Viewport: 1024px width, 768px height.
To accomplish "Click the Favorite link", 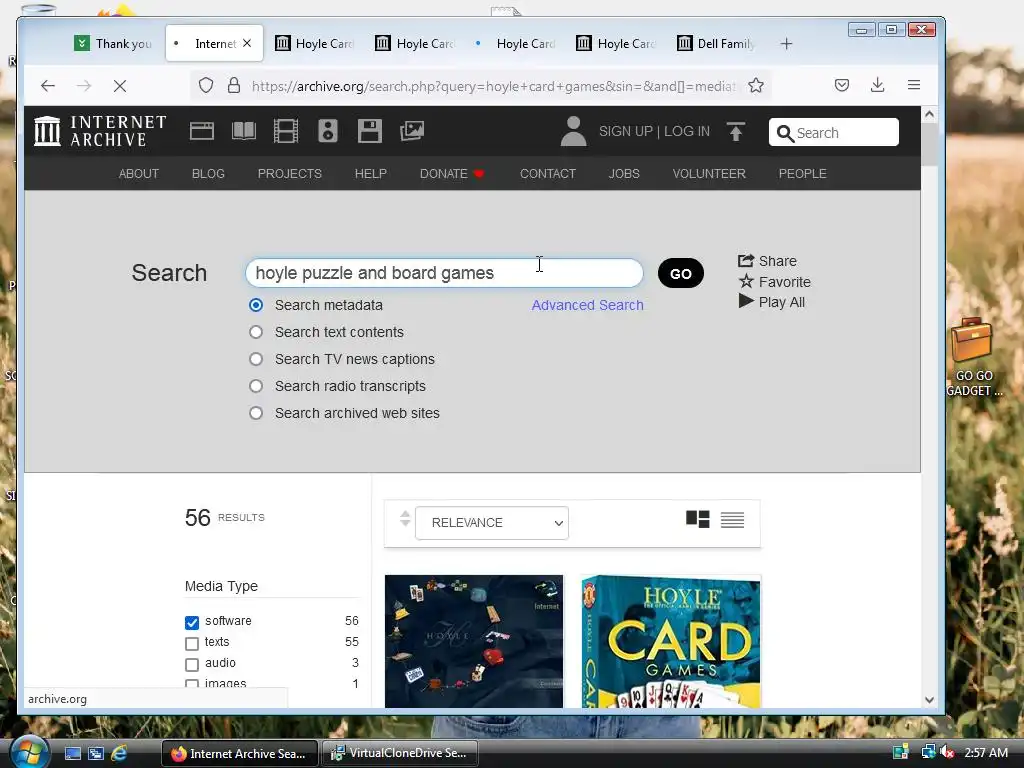I will 775,282.
